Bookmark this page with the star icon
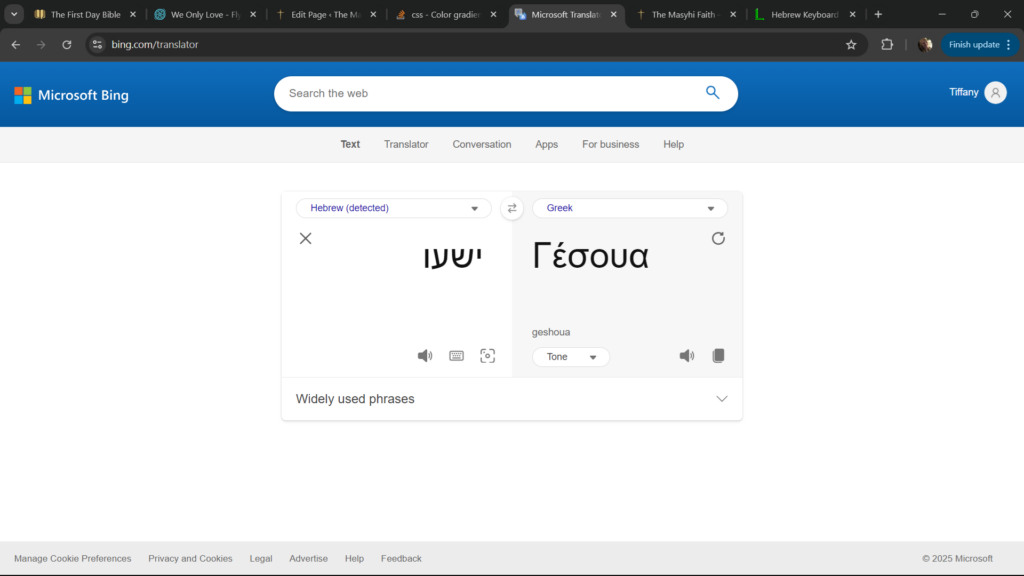The image size is (1024, 576). coord(851,45)
